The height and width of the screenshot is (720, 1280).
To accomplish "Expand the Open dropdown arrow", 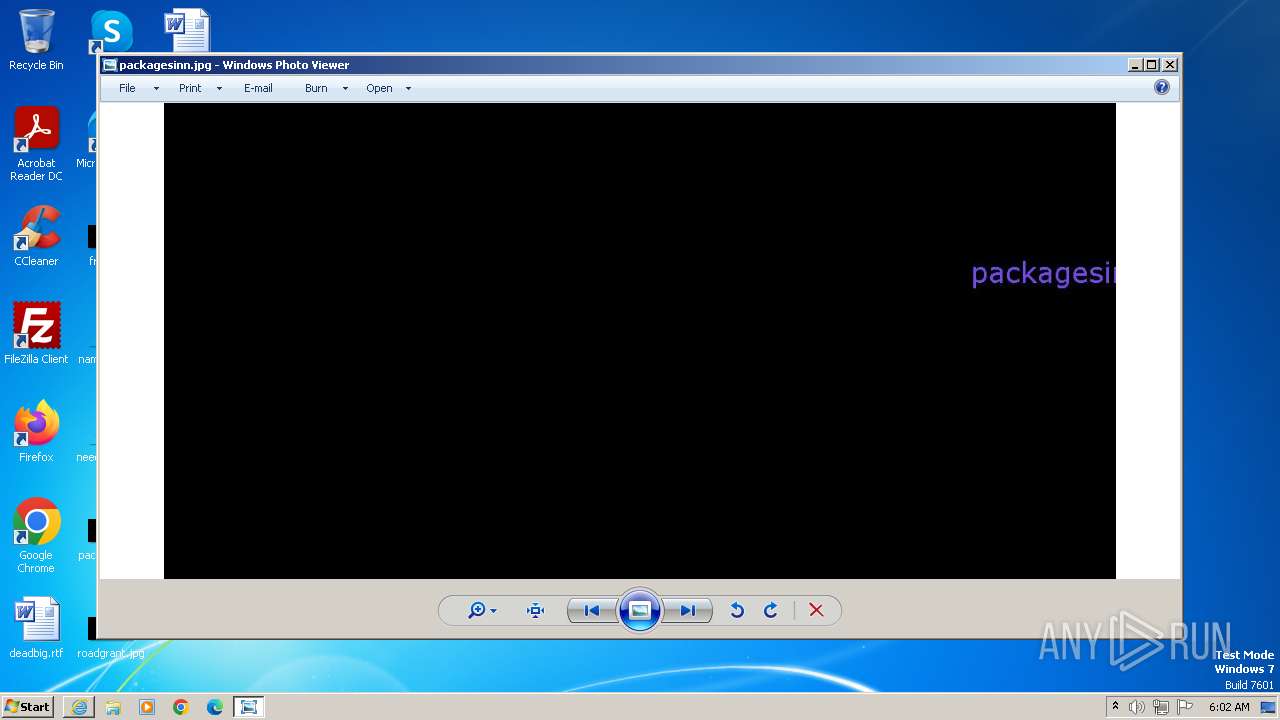I will pos(408,89).
